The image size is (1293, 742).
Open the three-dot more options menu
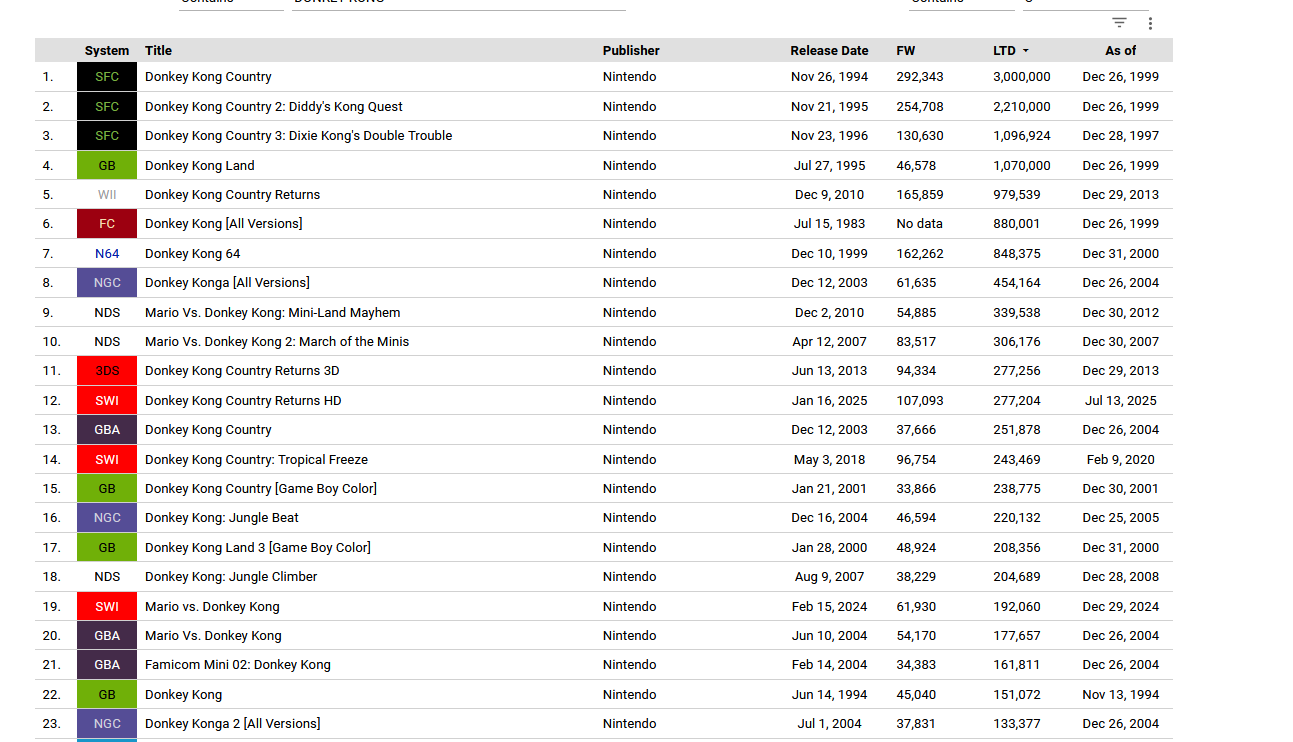1150,23
